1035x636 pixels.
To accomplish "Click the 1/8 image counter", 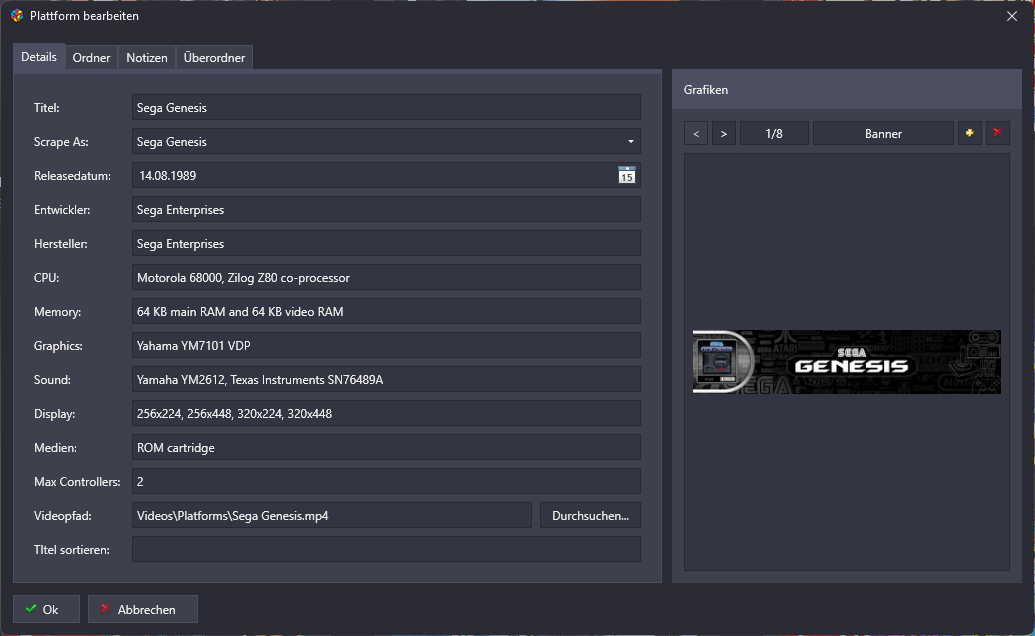I will coord(774,133).
